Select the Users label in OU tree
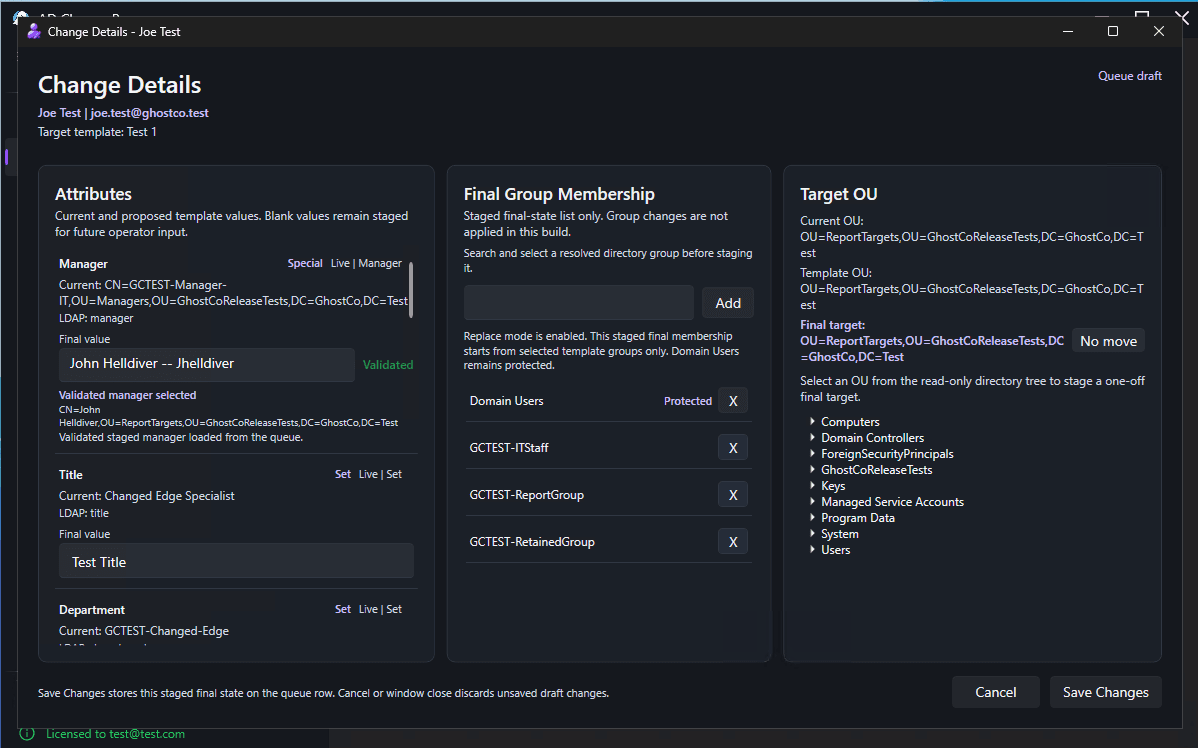 tap(835, 550)
